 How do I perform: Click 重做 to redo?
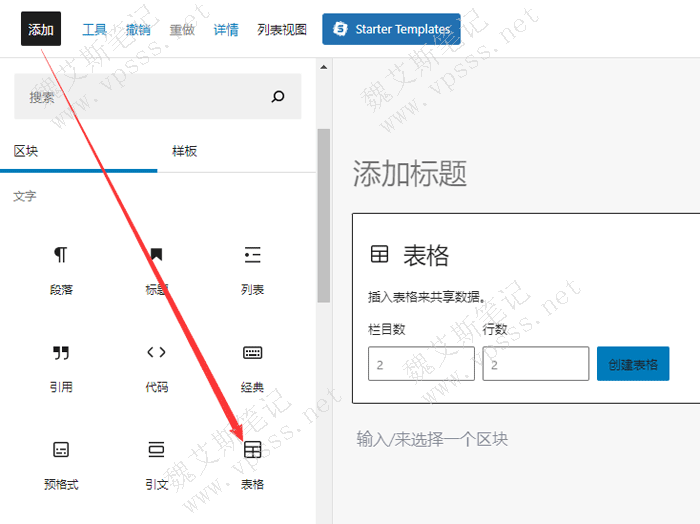coord(182,29)
